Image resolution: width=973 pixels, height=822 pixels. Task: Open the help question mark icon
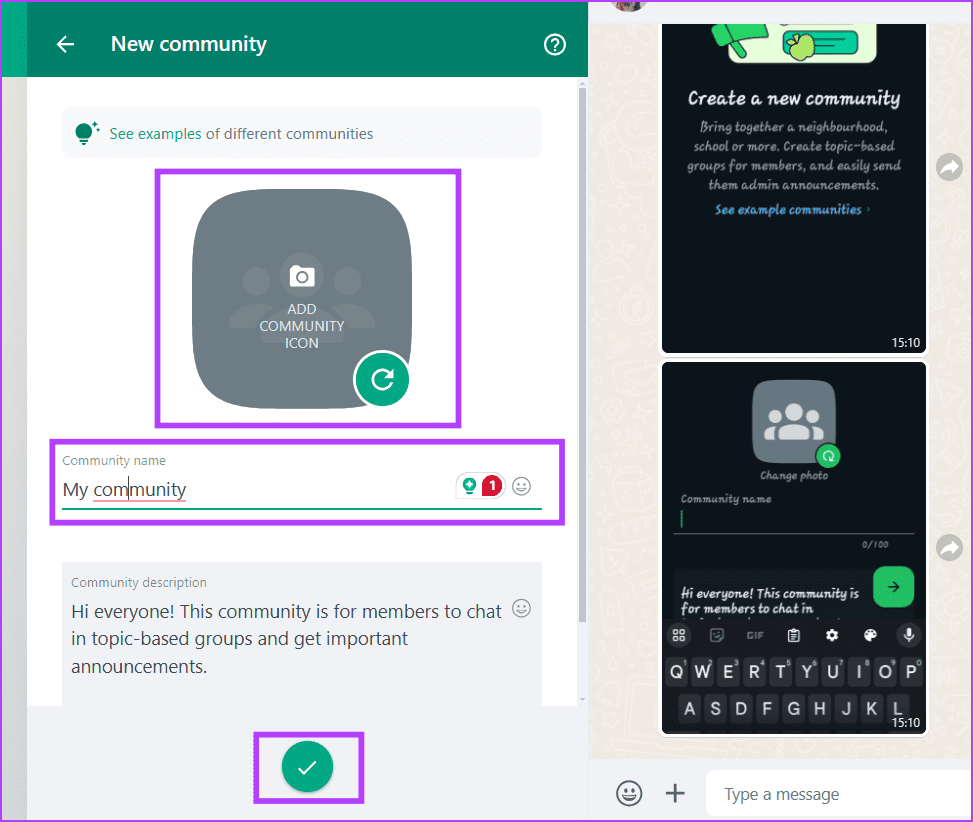(x=554, y=44)
